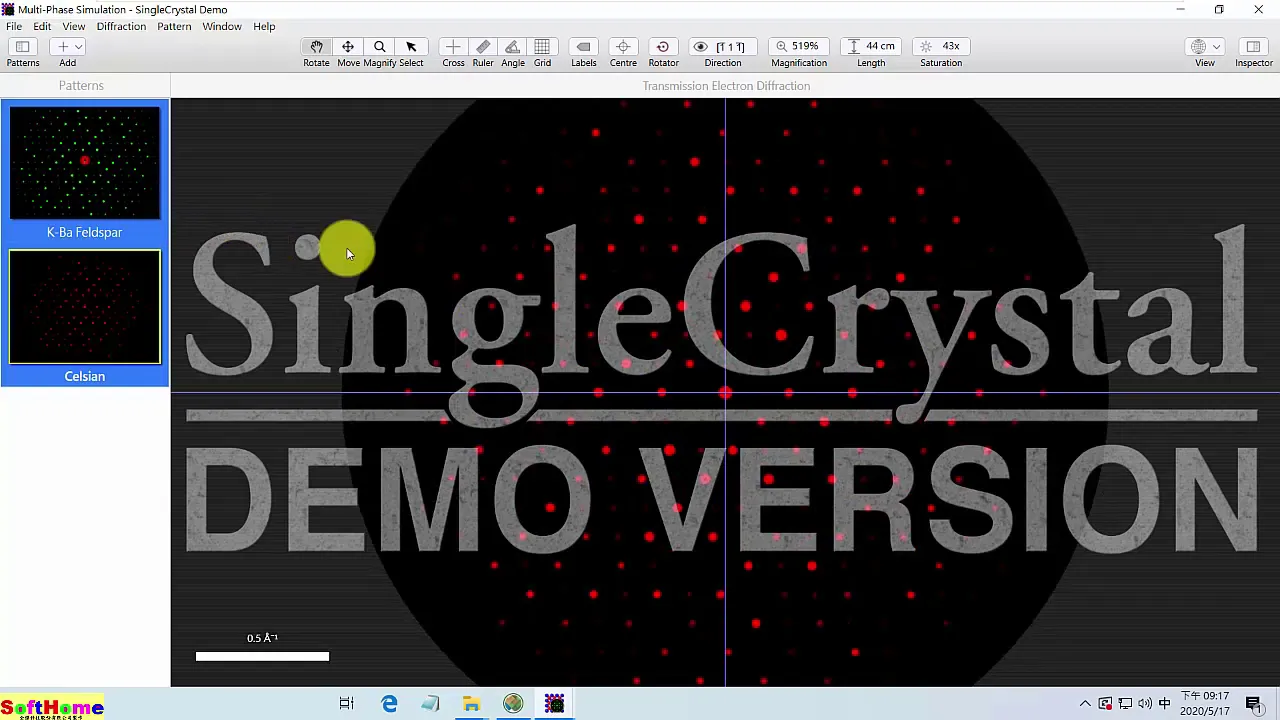Open the Help menu
Viewport: 1280px width, 720px height.
[264, 26]
